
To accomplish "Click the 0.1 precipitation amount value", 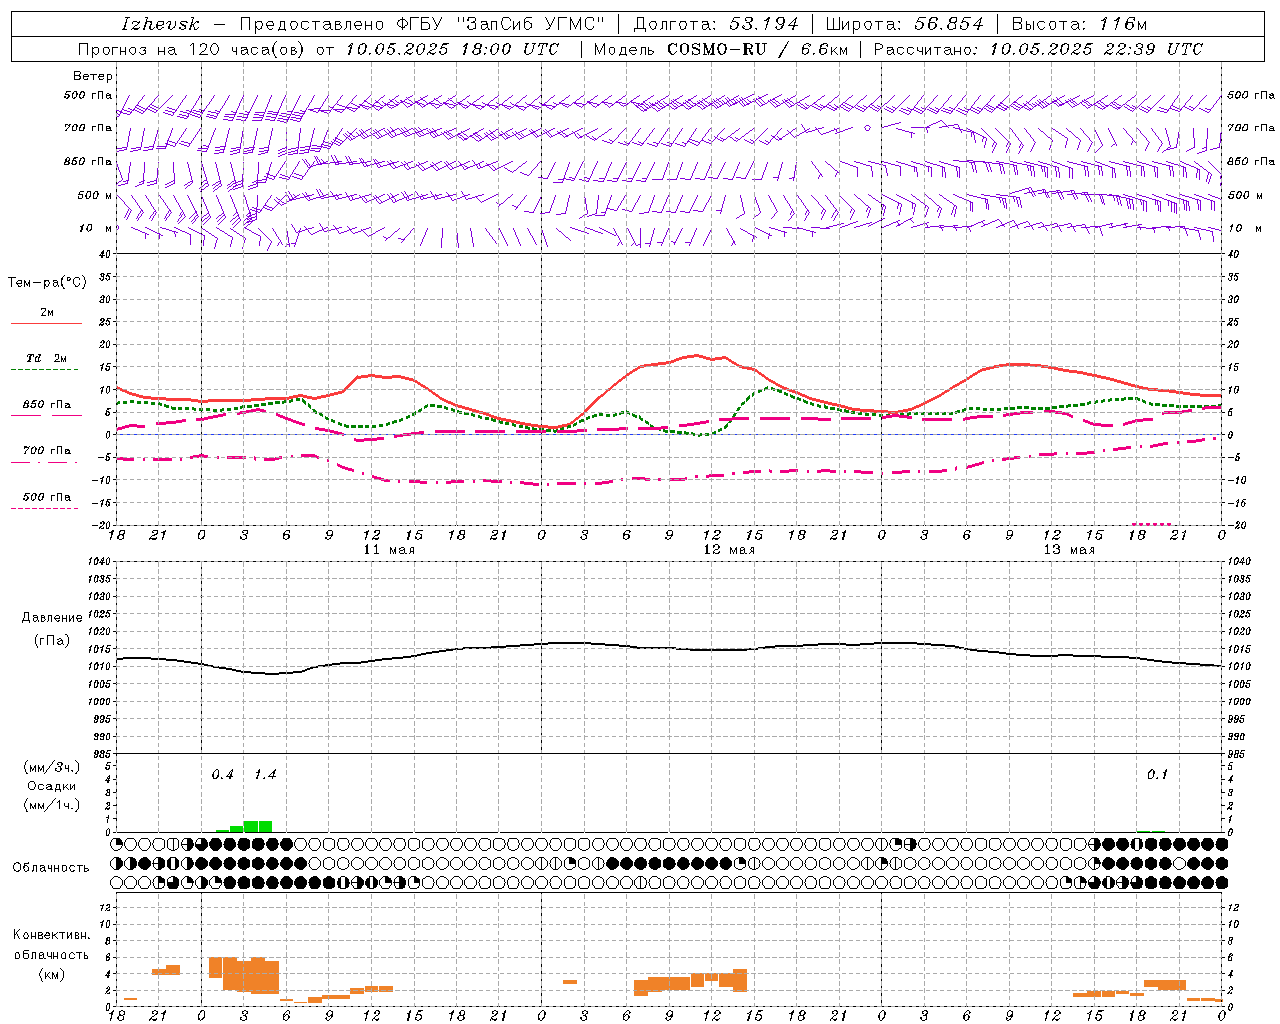I will point(1157,775).
